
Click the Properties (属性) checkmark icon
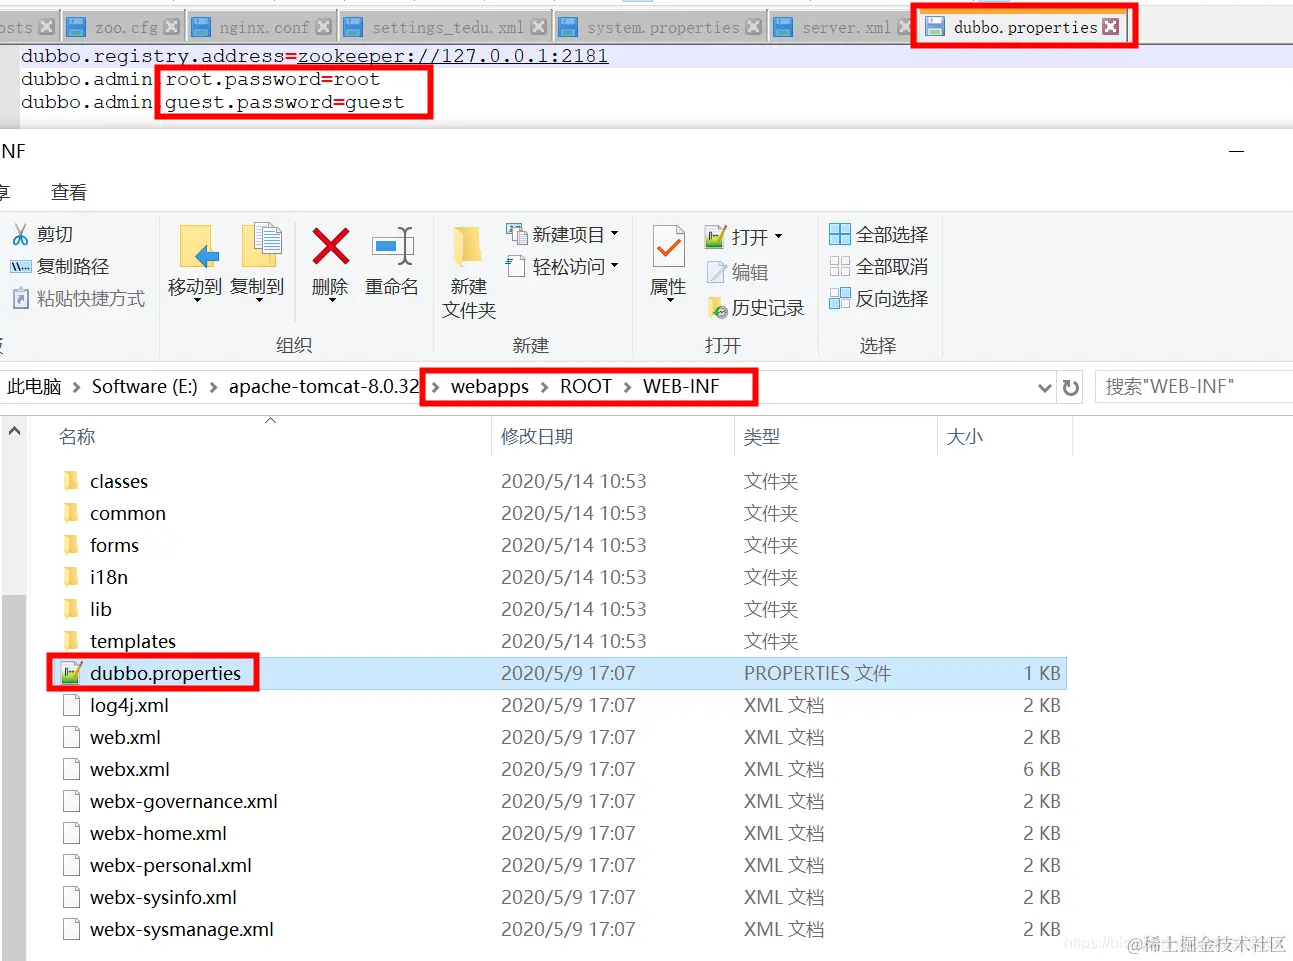(668, 246)
